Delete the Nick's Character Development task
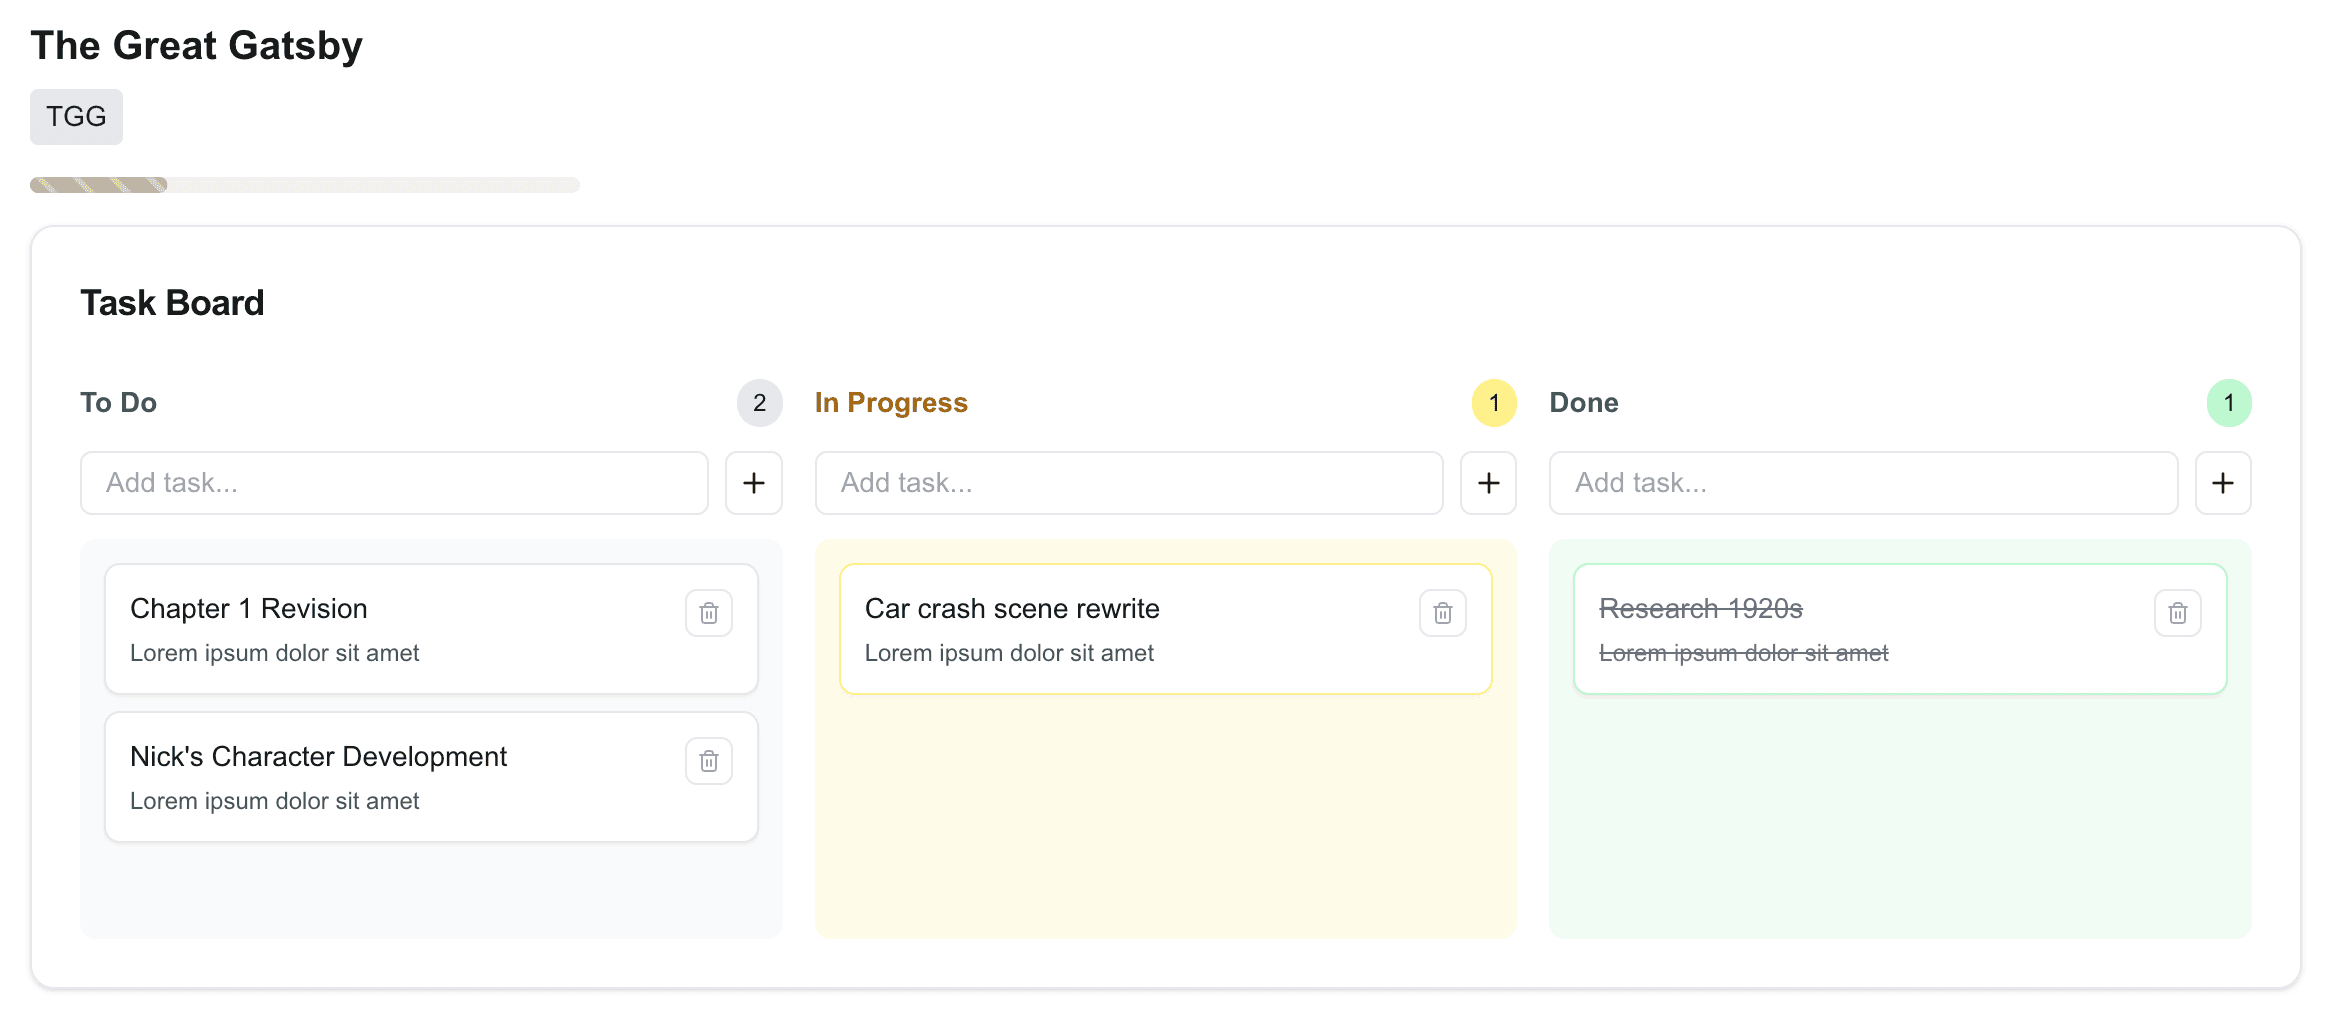The height and width of the screenshot is (1032, 2336). coord(708,760)
